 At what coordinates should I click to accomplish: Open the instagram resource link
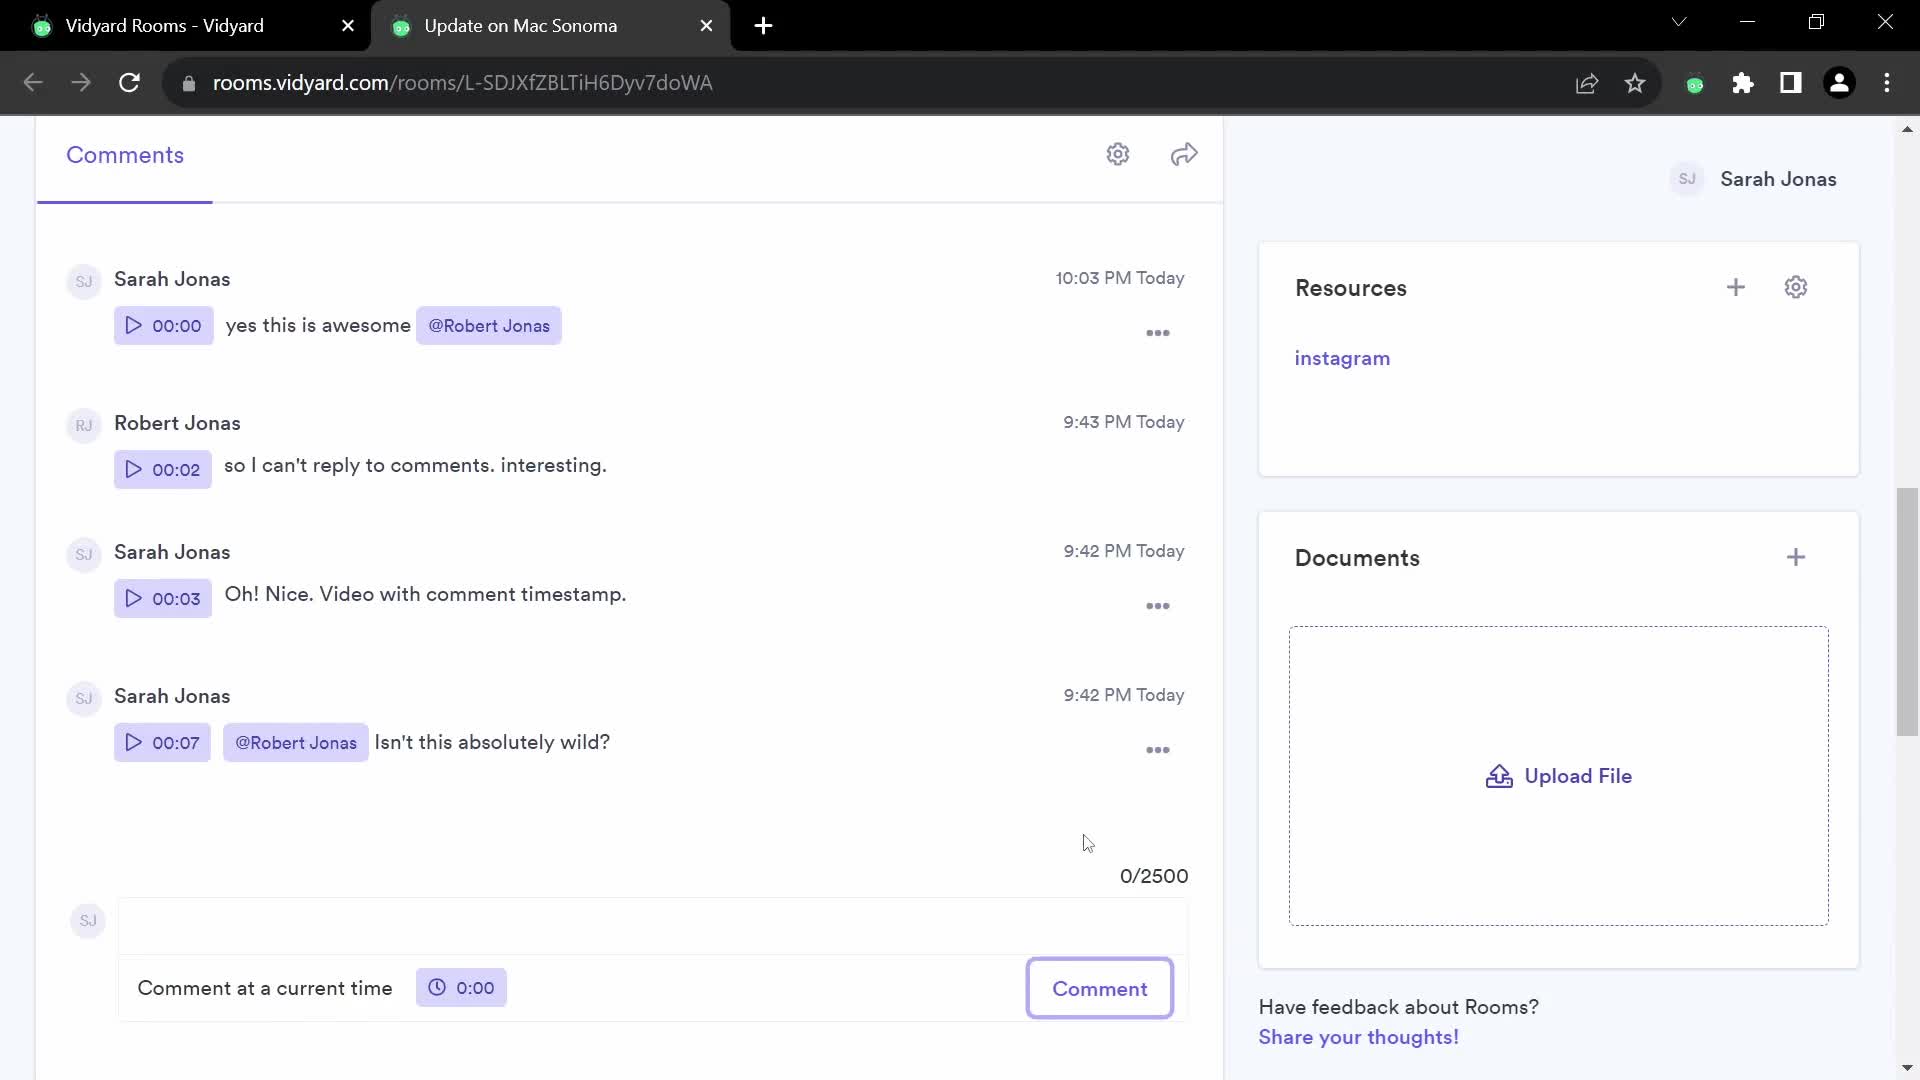tap(1342, 358)
